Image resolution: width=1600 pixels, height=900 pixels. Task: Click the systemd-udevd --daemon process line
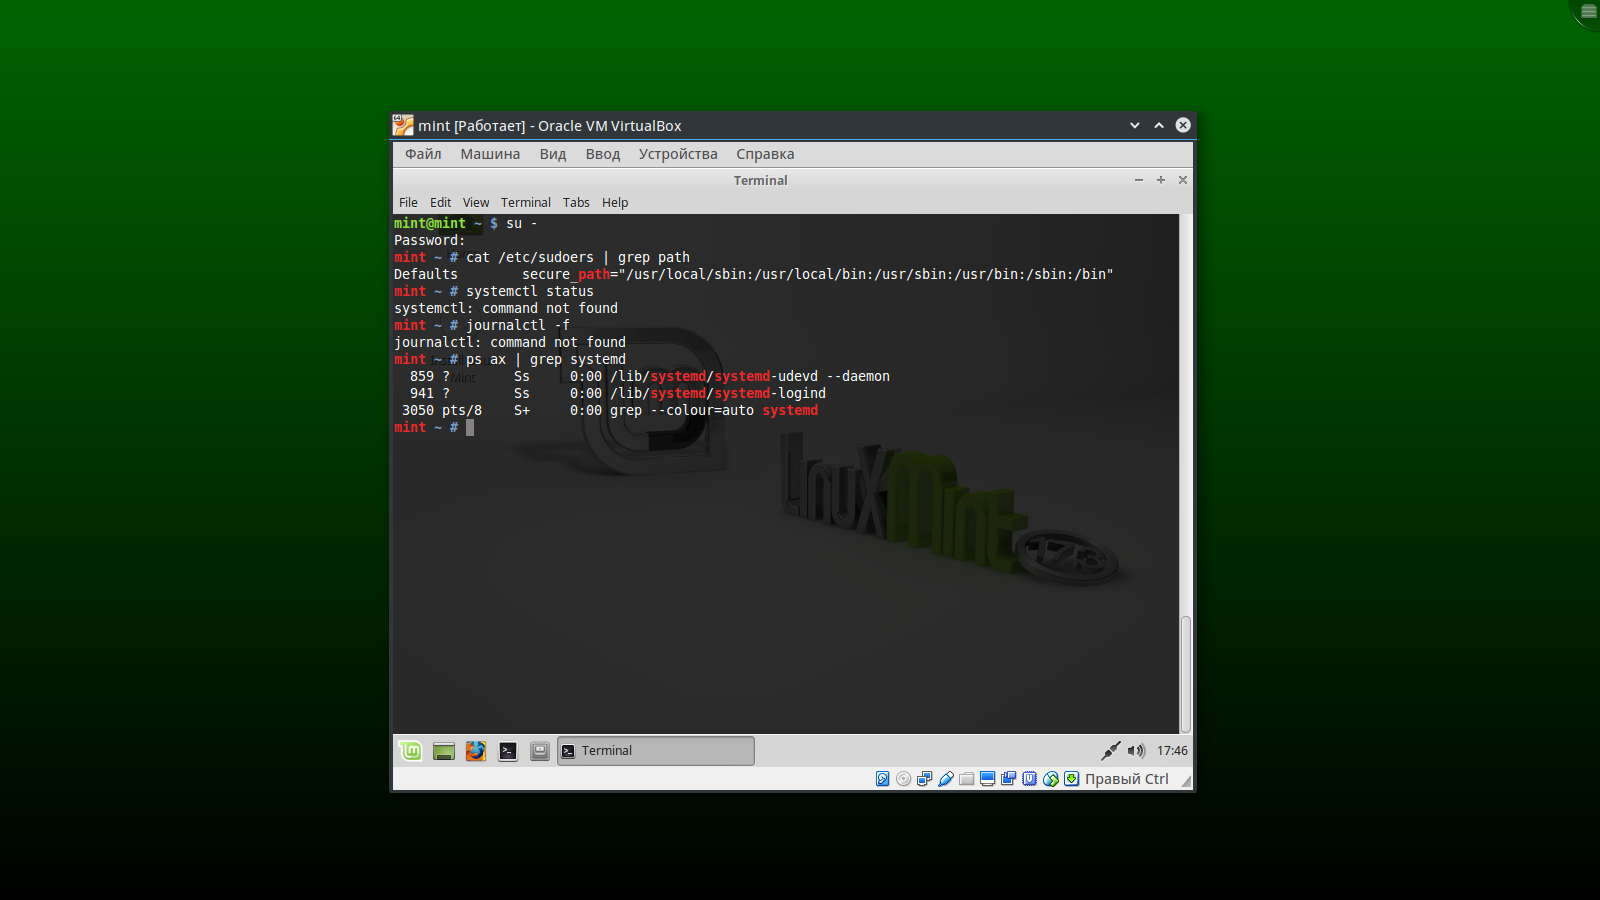[x=650, y=376]
